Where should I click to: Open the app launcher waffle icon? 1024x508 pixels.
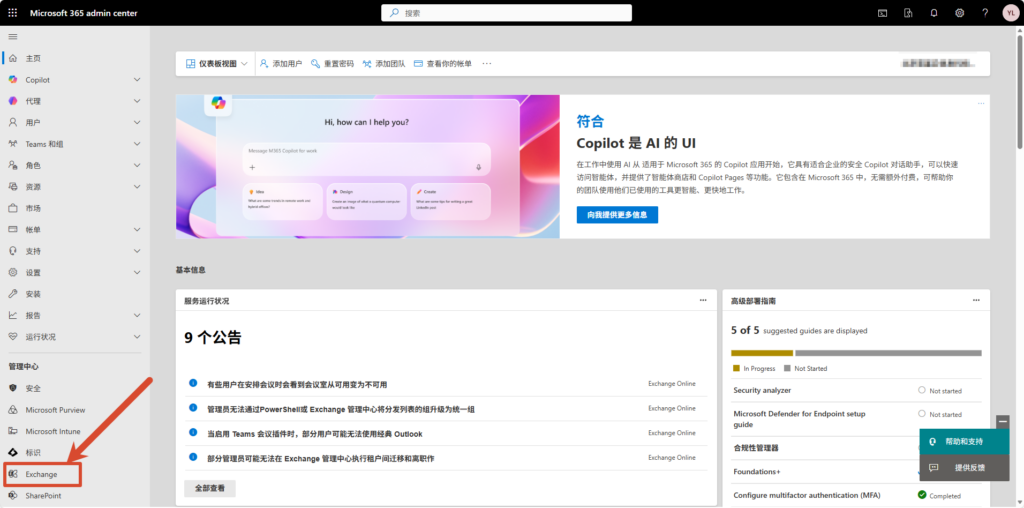[13, 13]
